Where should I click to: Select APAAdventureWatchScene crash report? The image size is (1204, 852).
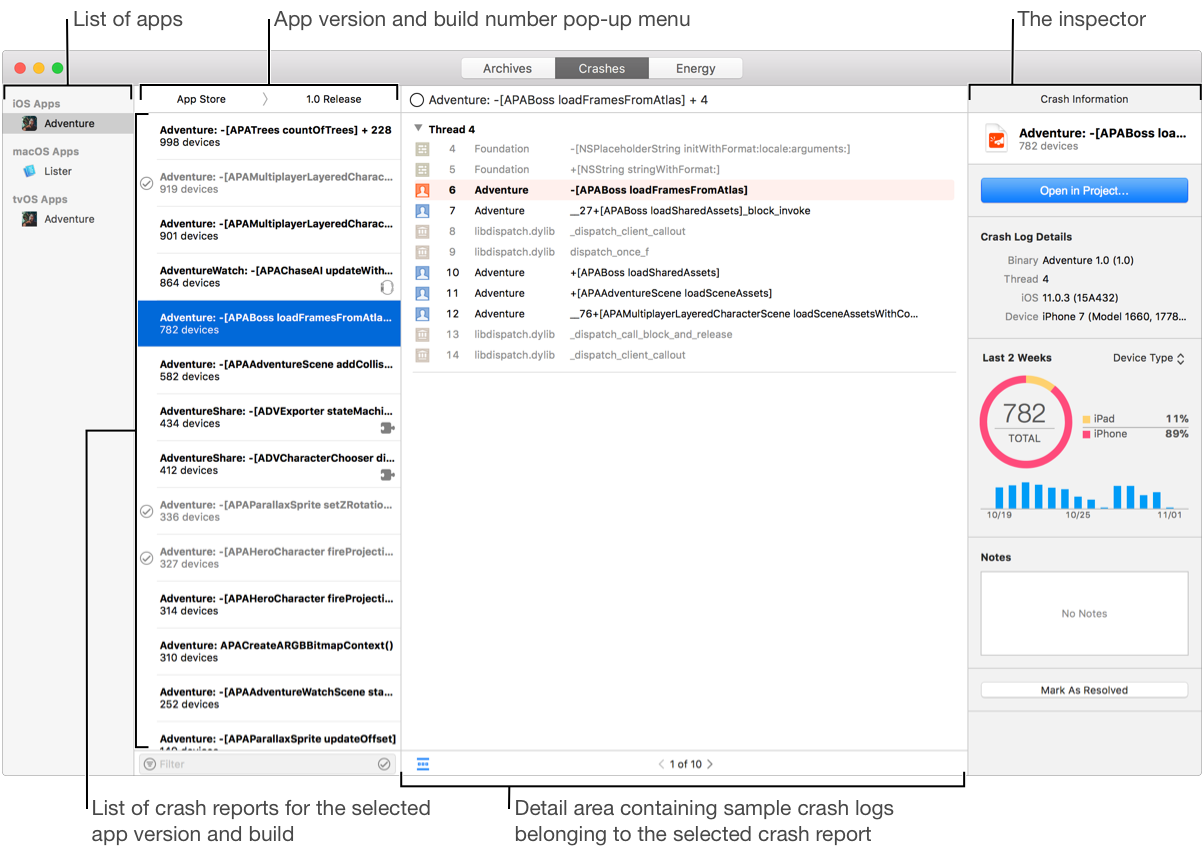tap(269, 698)
